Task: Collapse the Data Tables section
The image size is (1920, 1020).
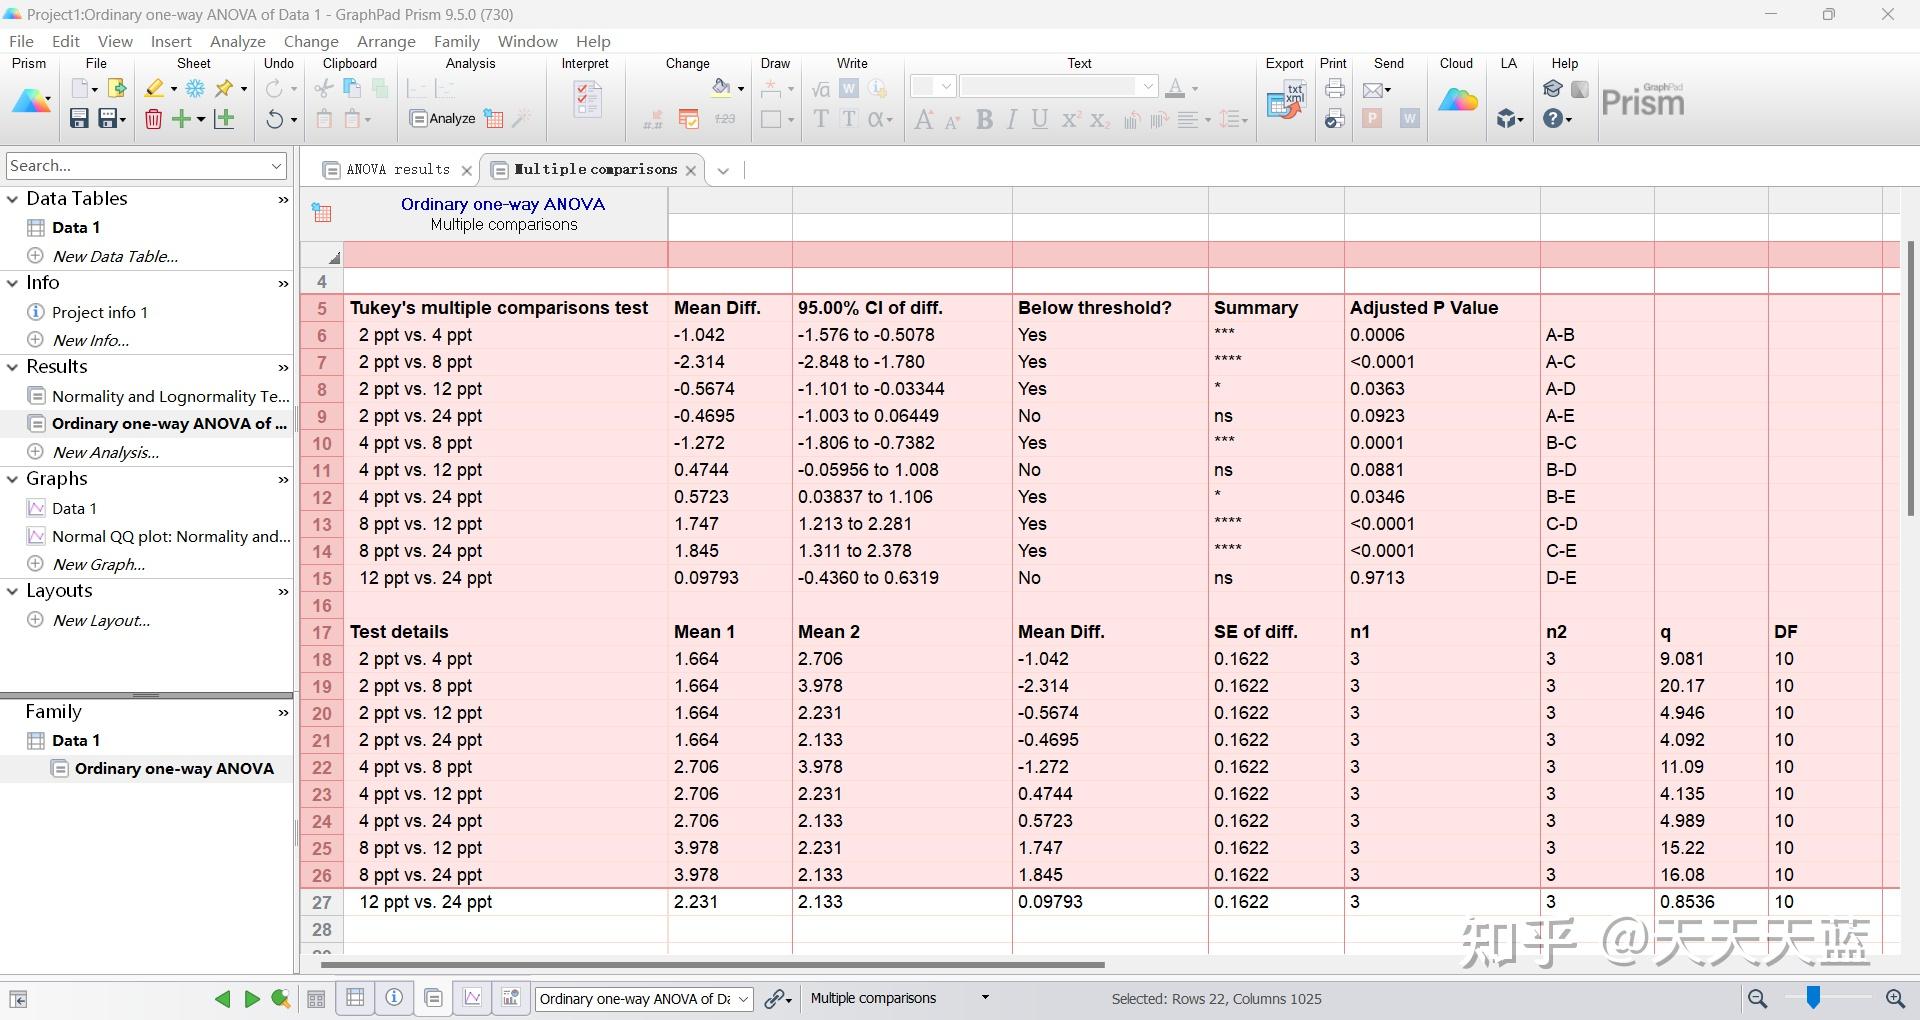Action: click(x=13, y=199)
